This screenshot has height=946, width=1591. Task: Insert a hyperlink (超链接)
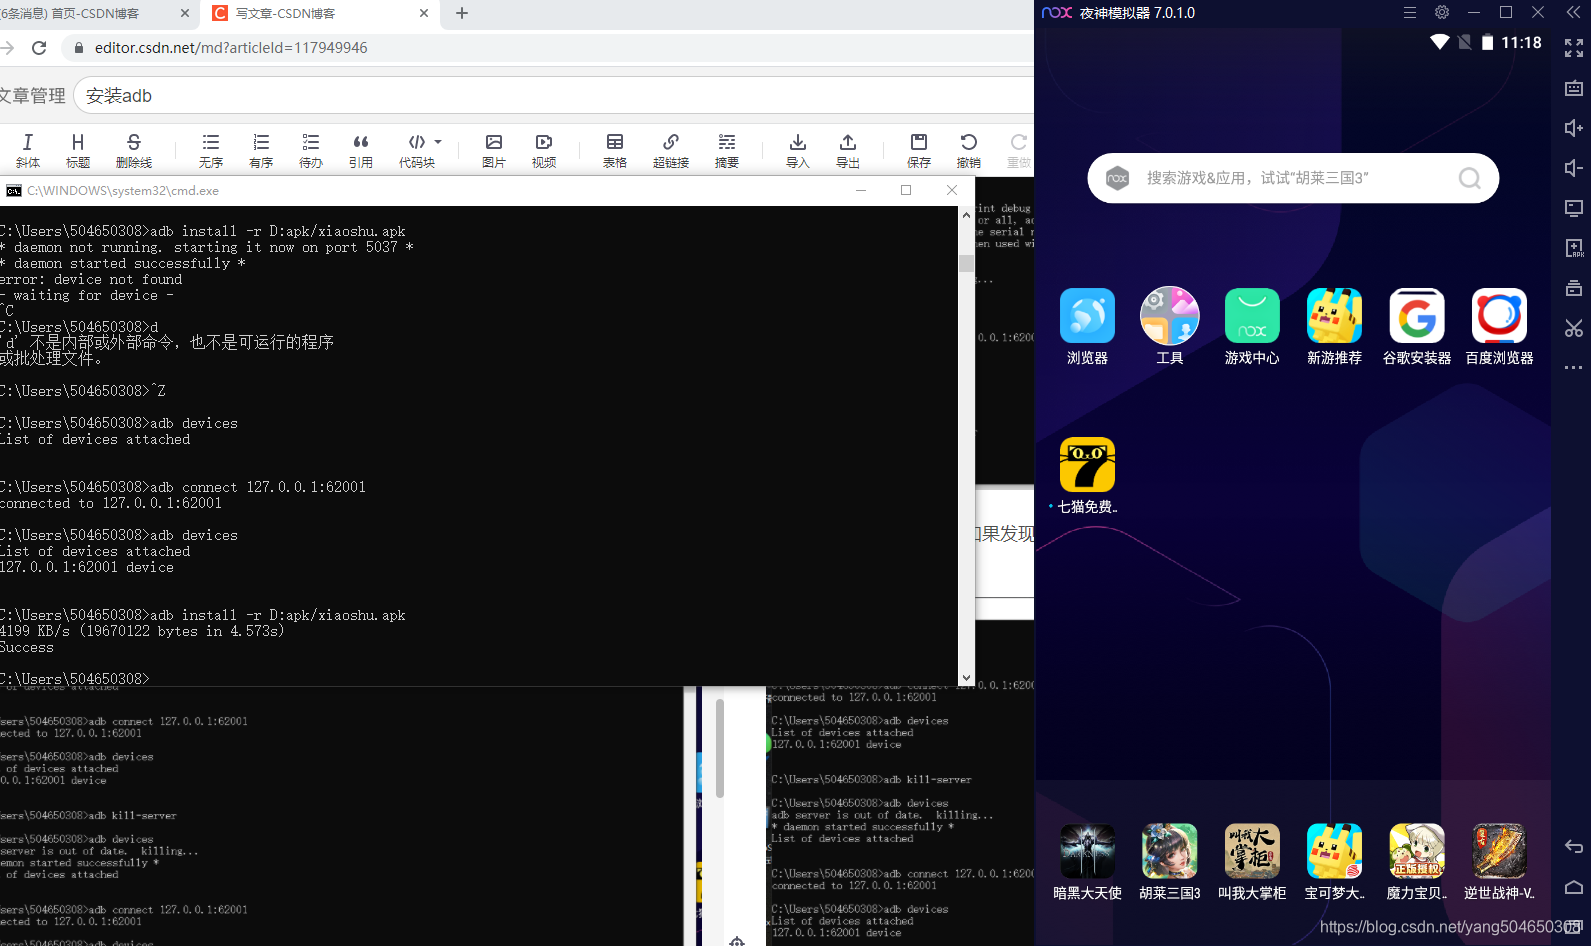pyautogui.click(x=671, y=150)
